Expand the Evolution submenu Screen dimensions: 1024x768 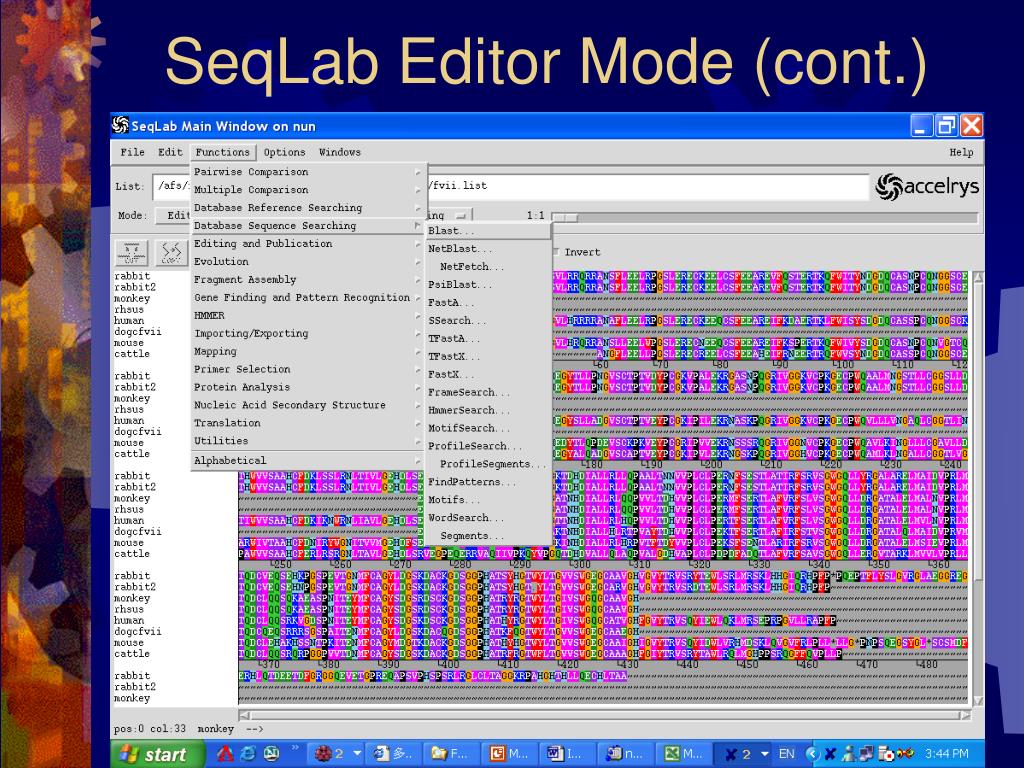pyautogui.click(x=308, y=261)
